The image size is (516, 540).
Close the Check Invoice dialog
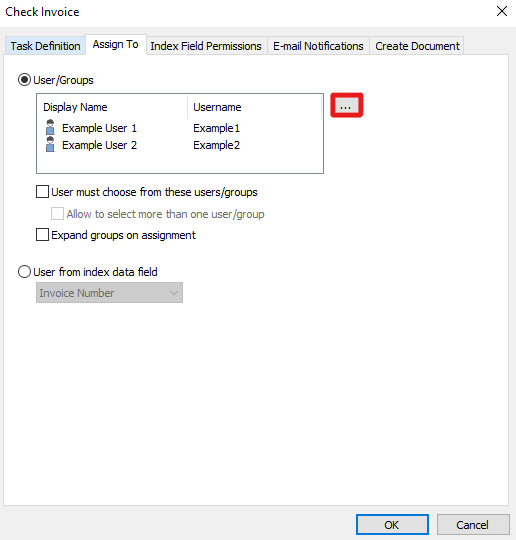coord(502,11)
